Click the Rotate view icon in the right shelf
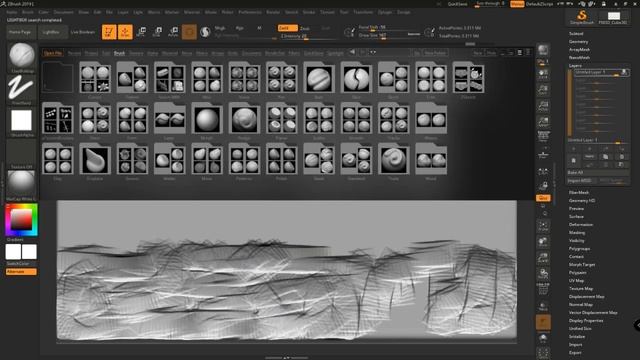 (x=543, y=273)
